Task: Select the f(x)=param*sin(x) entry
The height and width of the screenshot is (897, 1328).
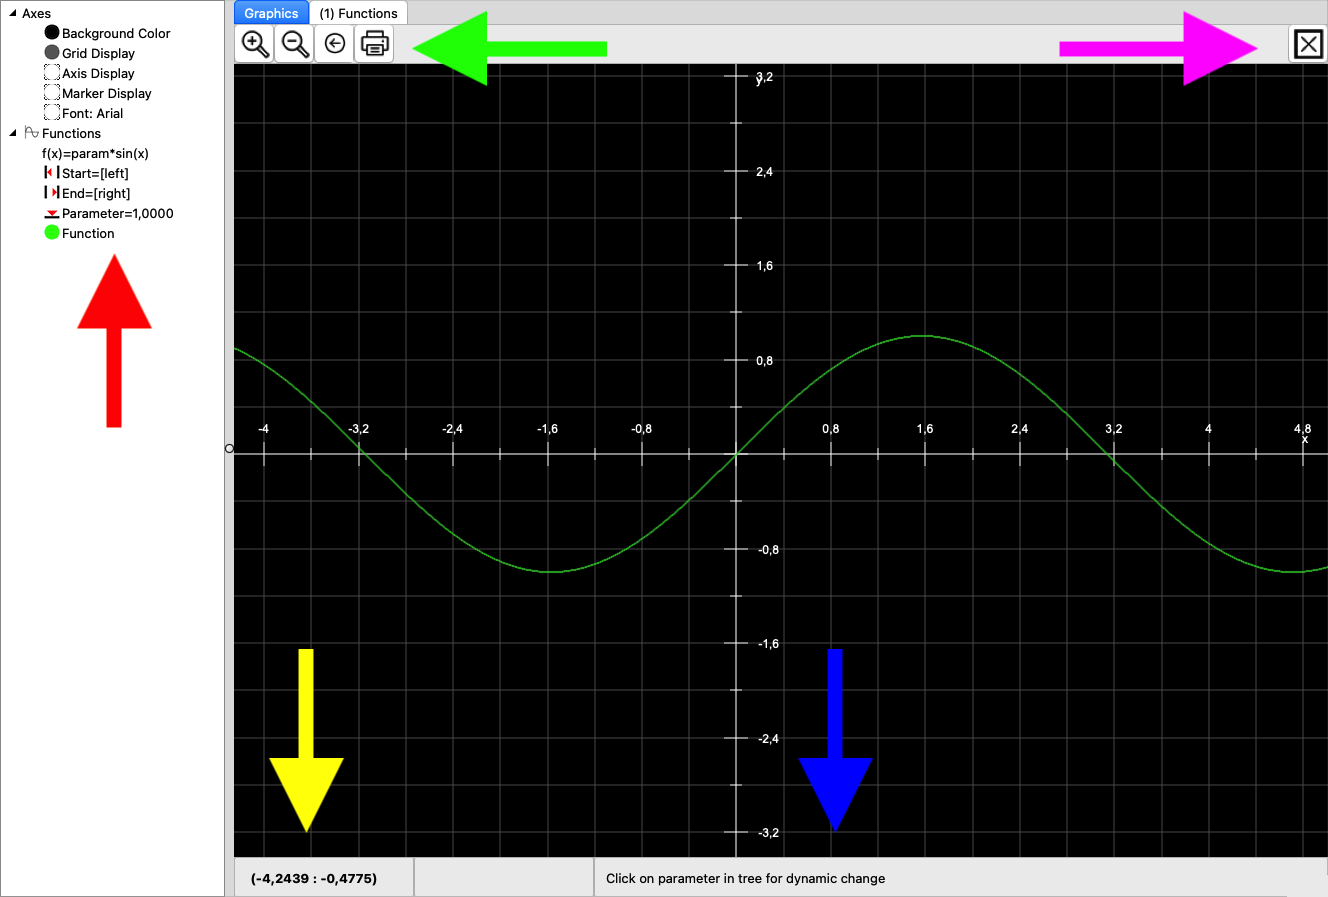Action: pos(95,153)
